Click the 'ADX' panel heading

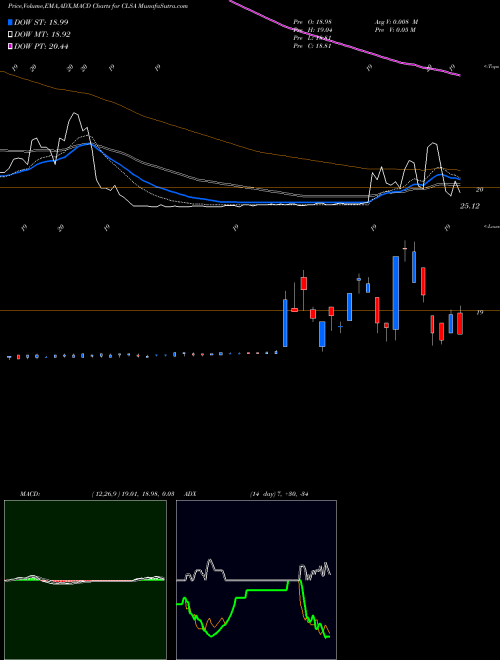click(x=190, y=494)
